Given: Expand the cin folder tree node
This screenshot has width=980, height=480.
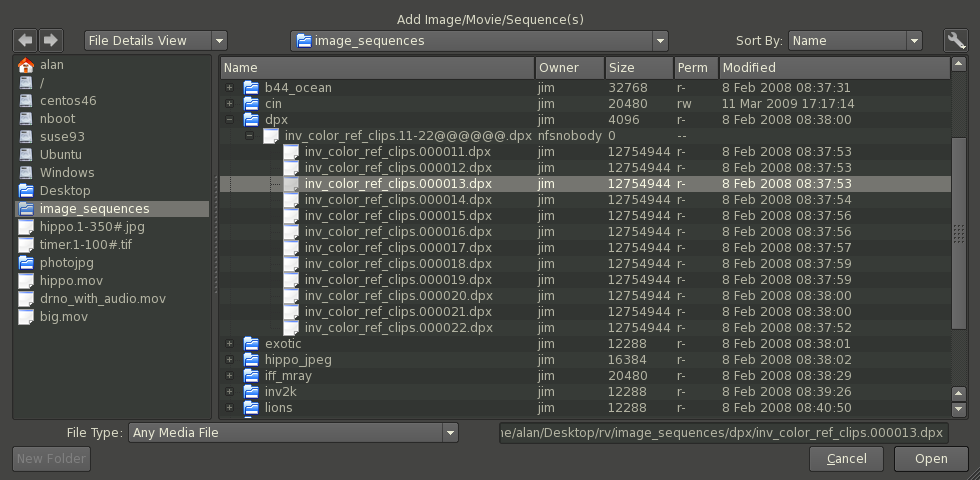Looking at the screenshot, I should pos(229,104).
